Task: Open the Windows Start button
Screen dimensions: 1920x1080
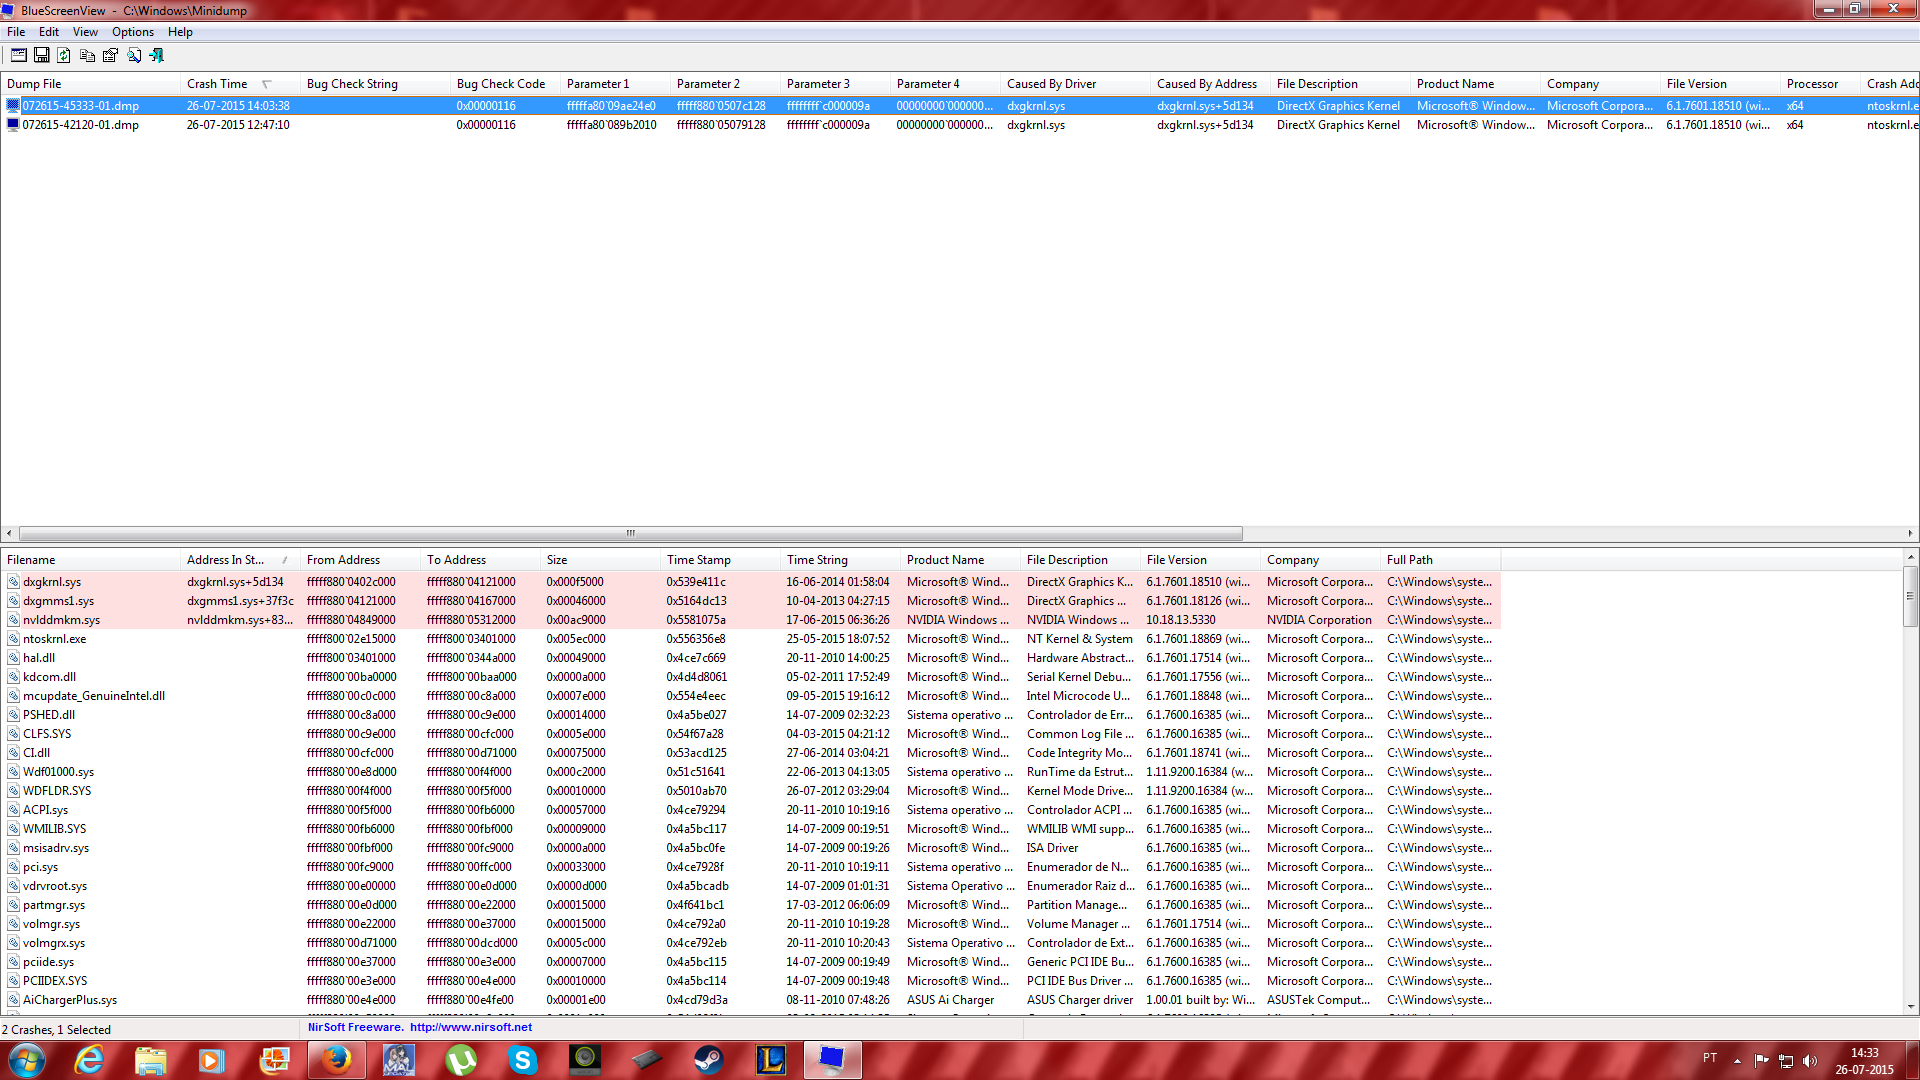Action: (x=27, y=1060)
